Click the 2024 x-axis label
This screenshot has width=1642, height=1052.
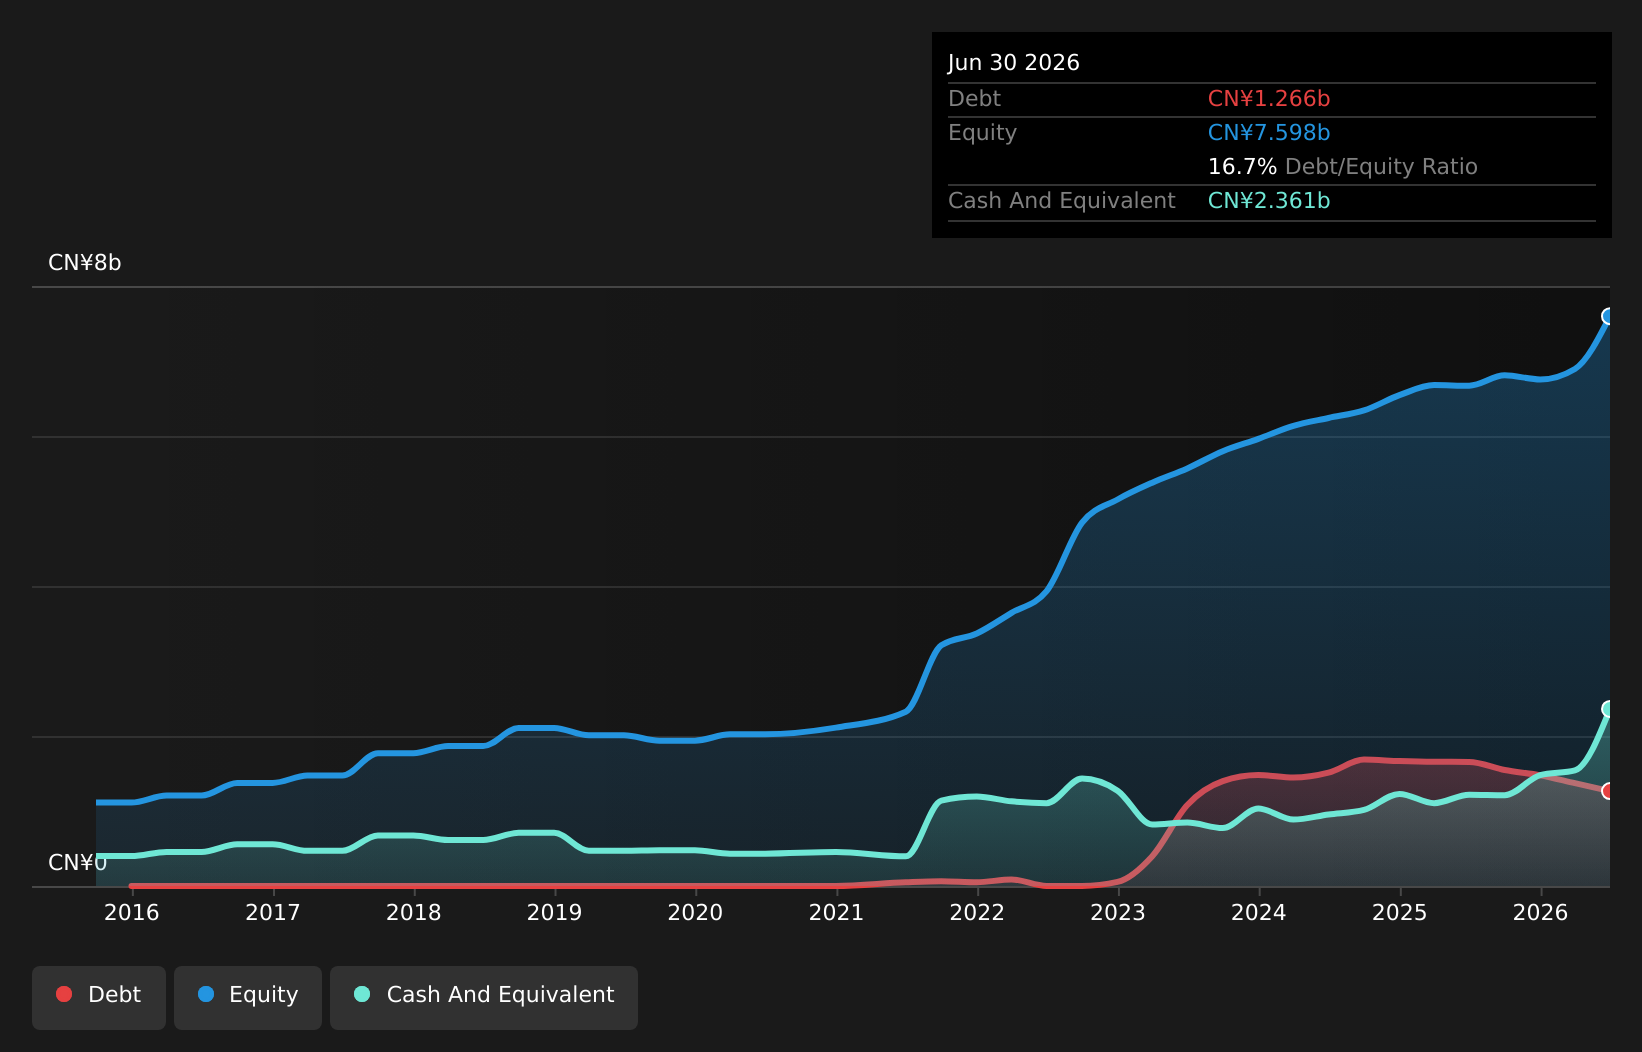[x=1259, y=913]
